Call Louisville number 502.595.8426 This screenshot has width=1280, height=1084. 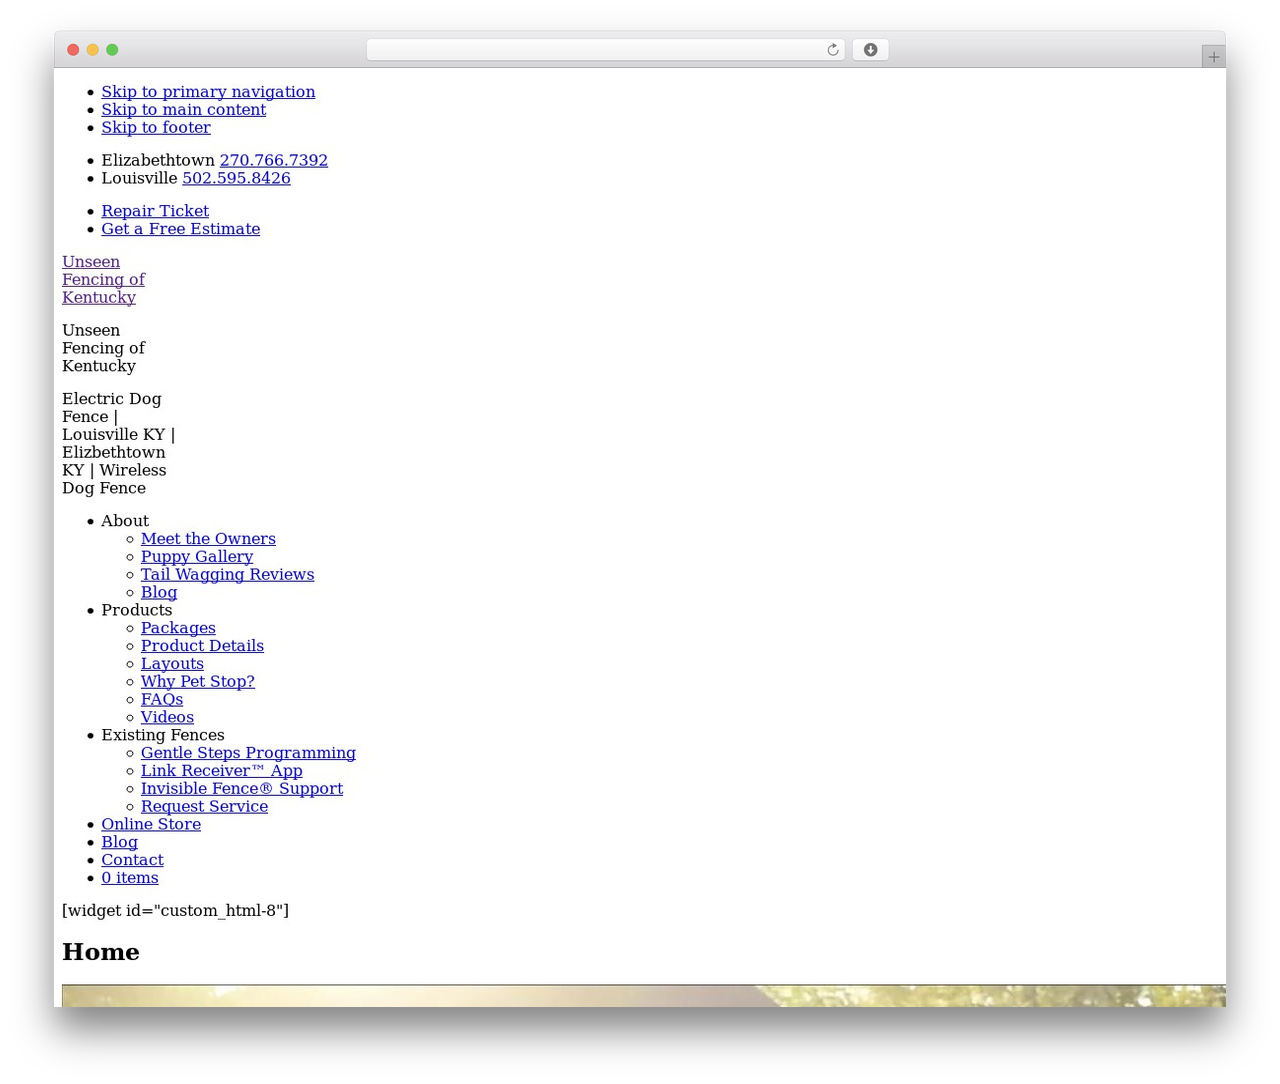point(236,179)
